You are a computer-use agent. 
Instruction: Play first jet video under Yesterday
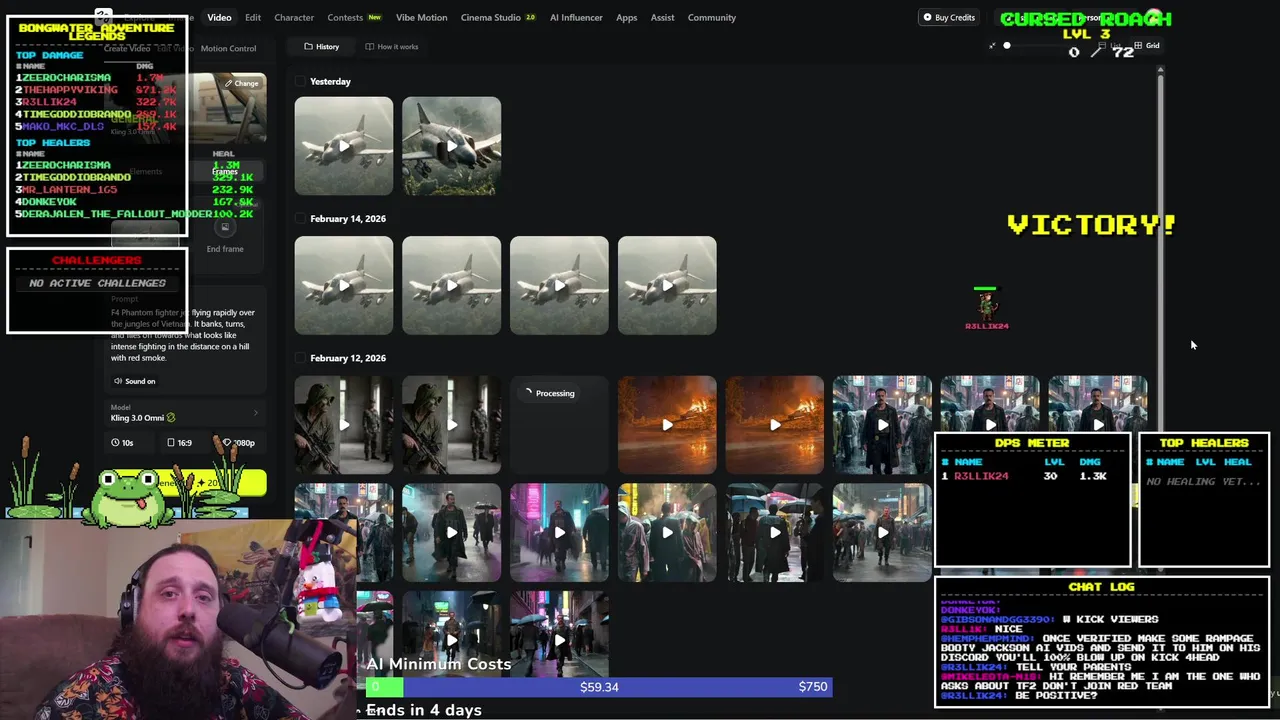tap(344, 146)
